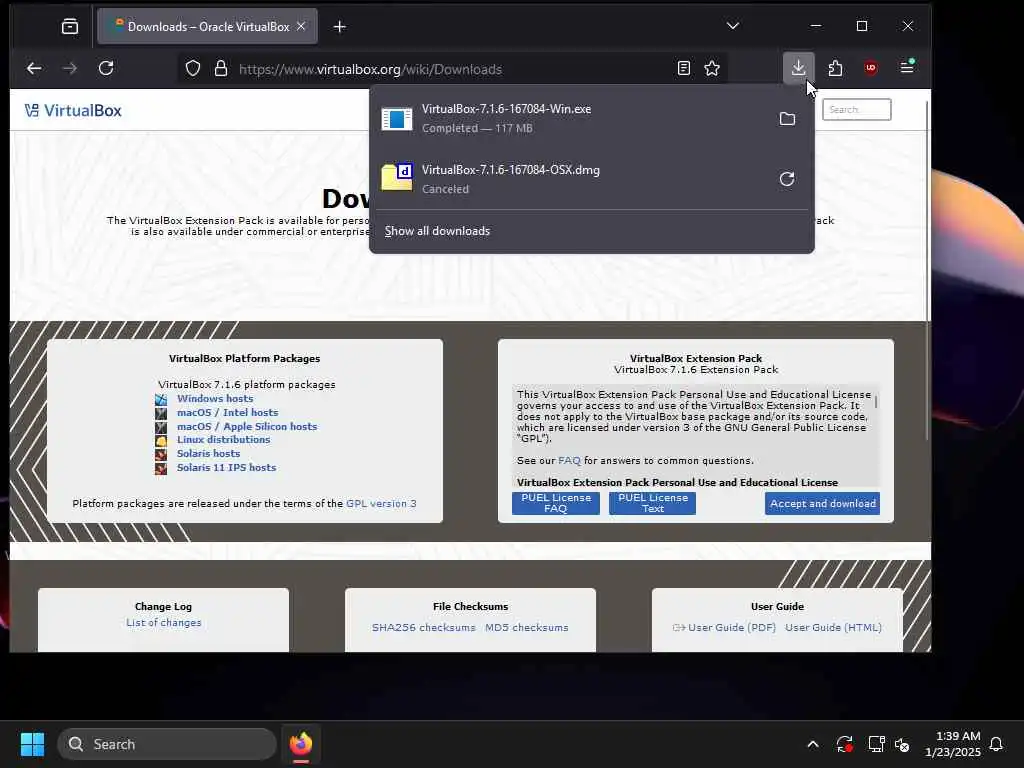Image resolution: width=1024 pixels, height=768 pixels.
Task: Bookmark this page with the star icon
Action: click(x=712, y=69)
